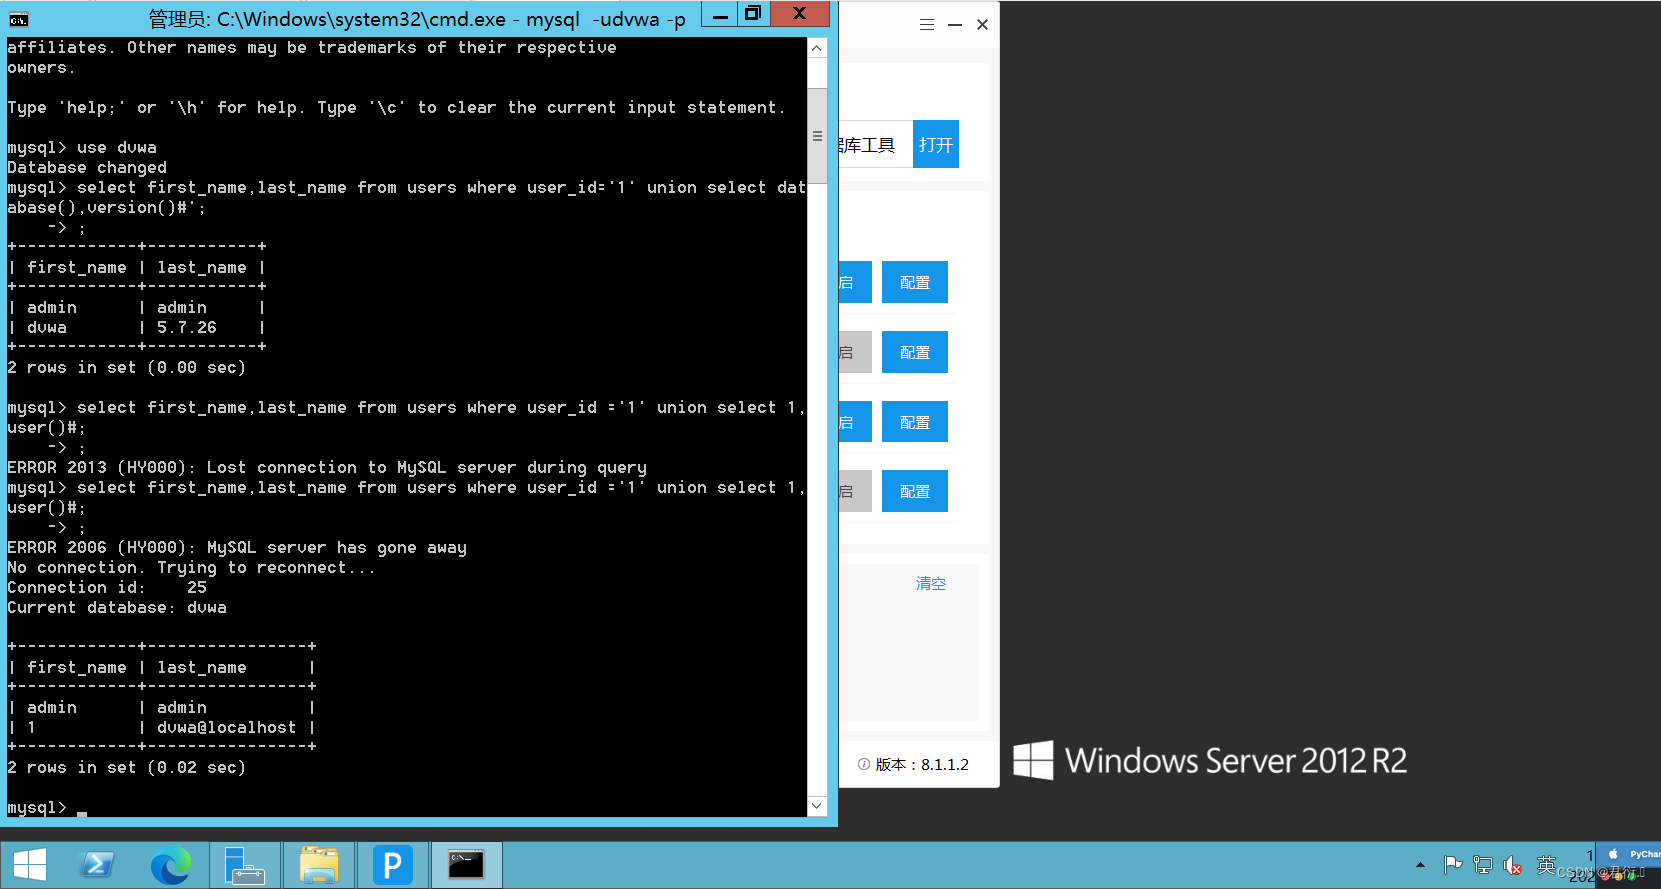Launch PowerShell from the taskbar
Screen dimensions: 1661x889
click(97, 865)
